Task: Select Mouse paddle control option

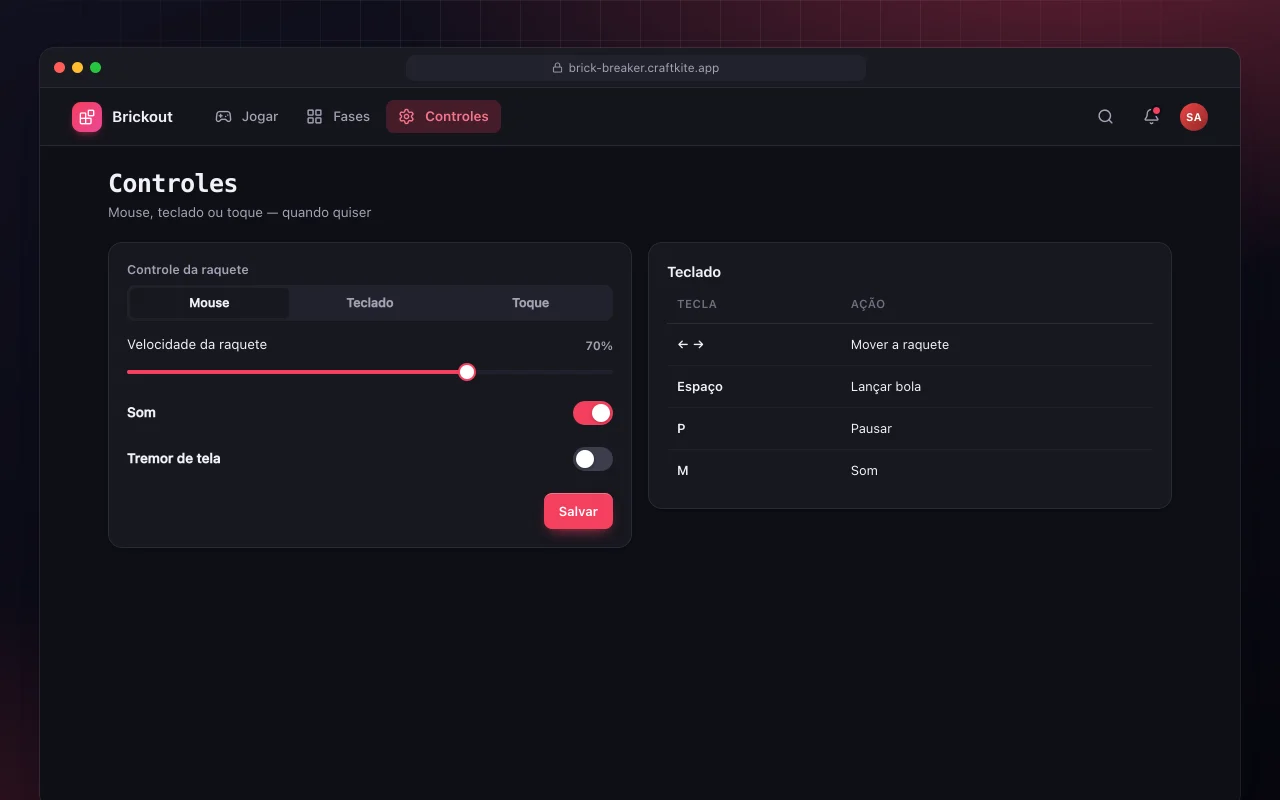Action: click(x=209, y=303)
